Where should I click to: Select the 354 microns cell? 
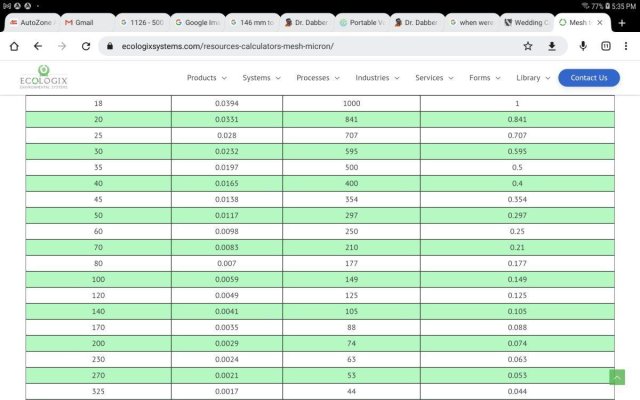pos(351,199)
